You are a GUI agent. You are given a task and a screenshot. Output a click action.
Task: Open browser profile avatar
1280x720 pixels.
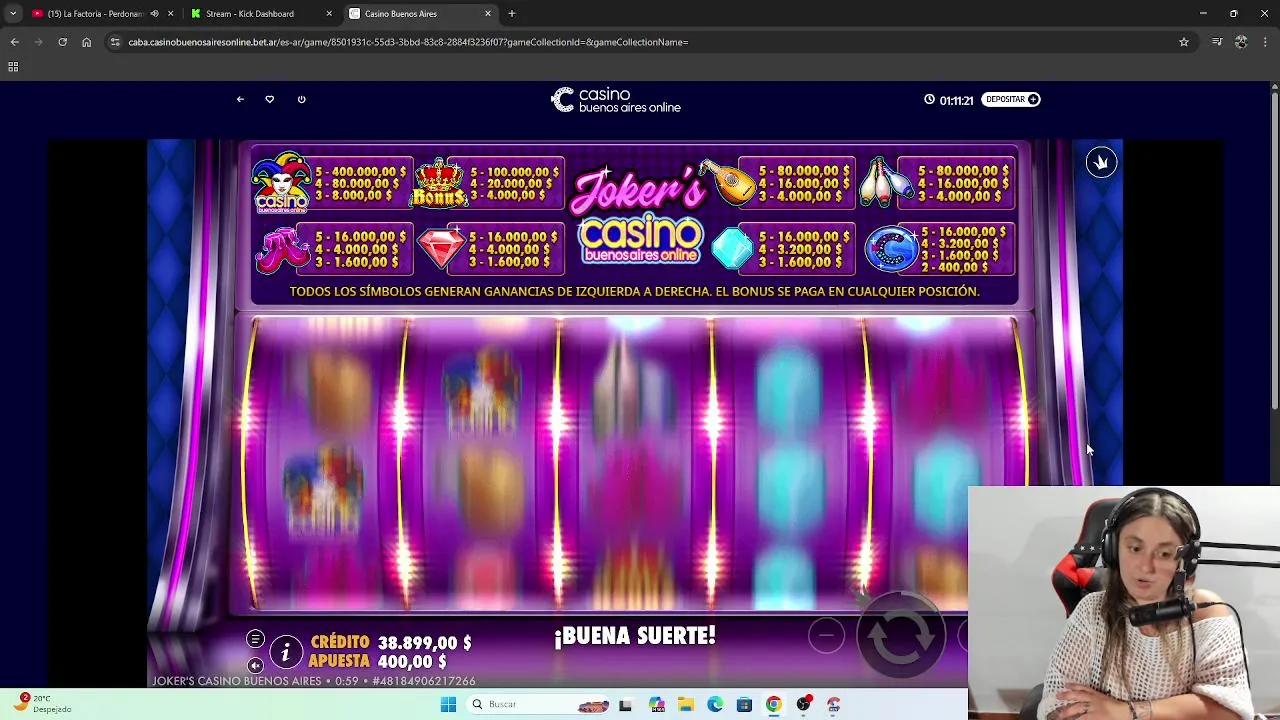(1241, 42)
